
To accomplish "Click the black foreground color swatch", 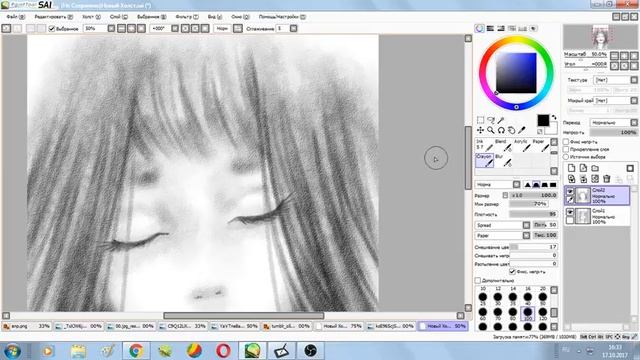I will [x=543, y=120].
